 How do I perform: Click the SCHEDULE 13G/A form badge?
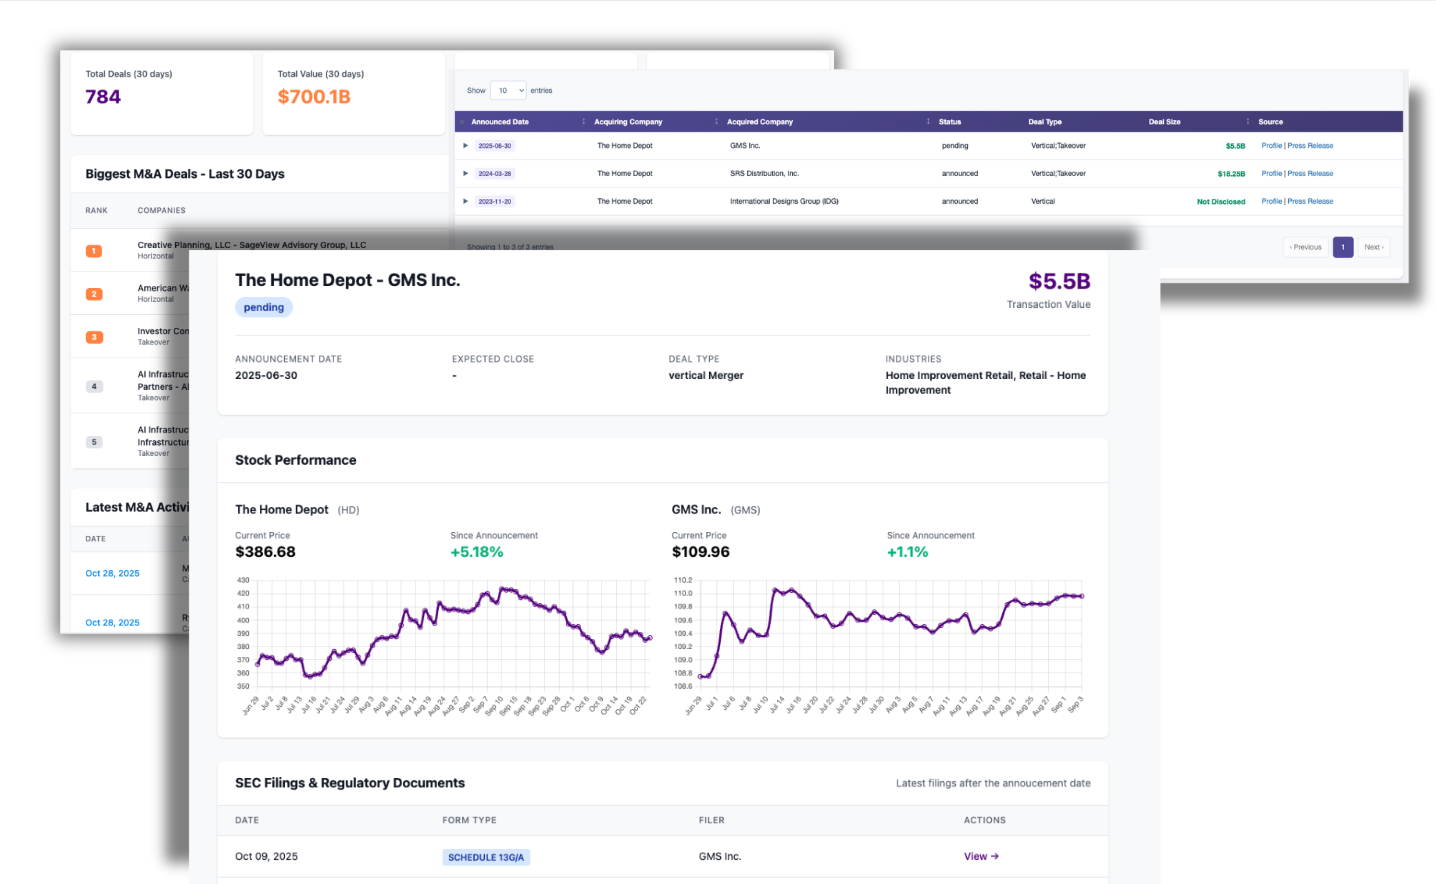tap(486, 857)
